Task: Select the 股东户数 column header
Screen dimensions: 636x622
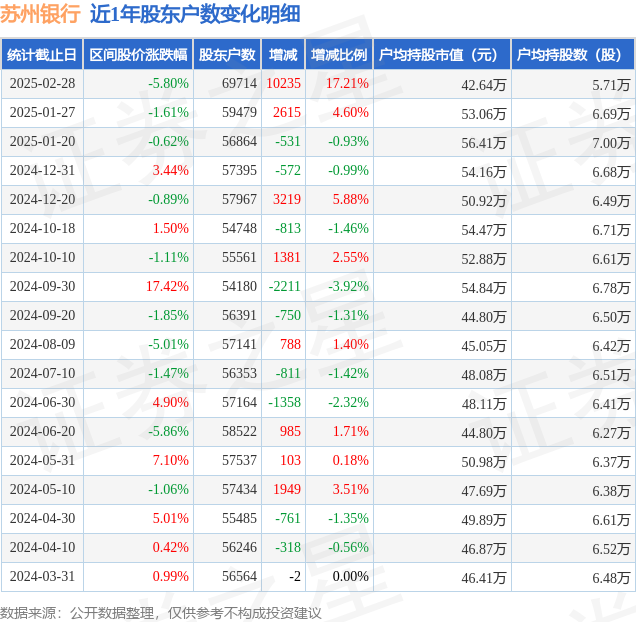Action: click(227, 54)
